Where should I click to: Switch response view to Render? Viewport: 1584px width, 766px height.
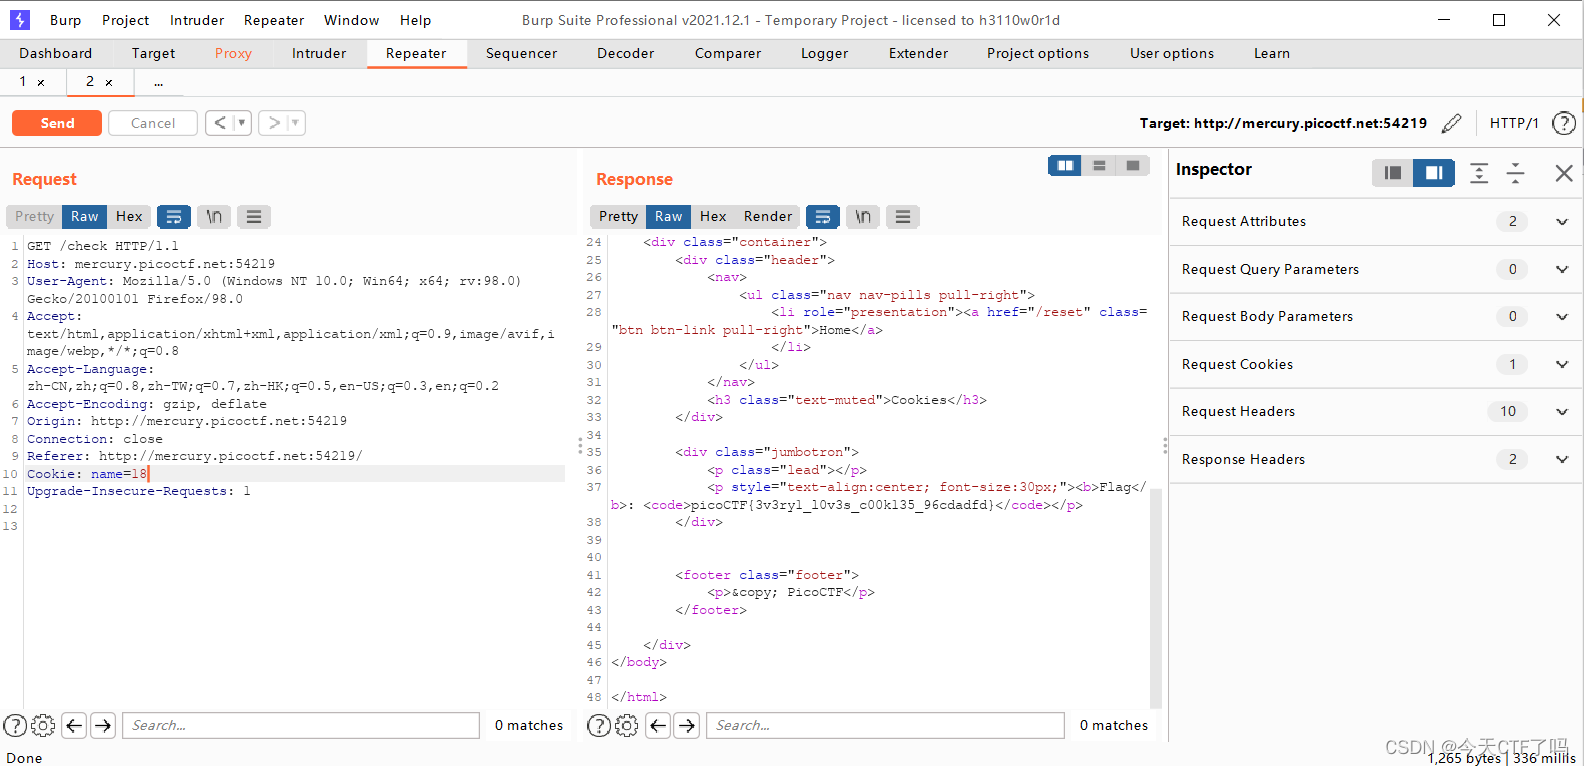point(768,216)
